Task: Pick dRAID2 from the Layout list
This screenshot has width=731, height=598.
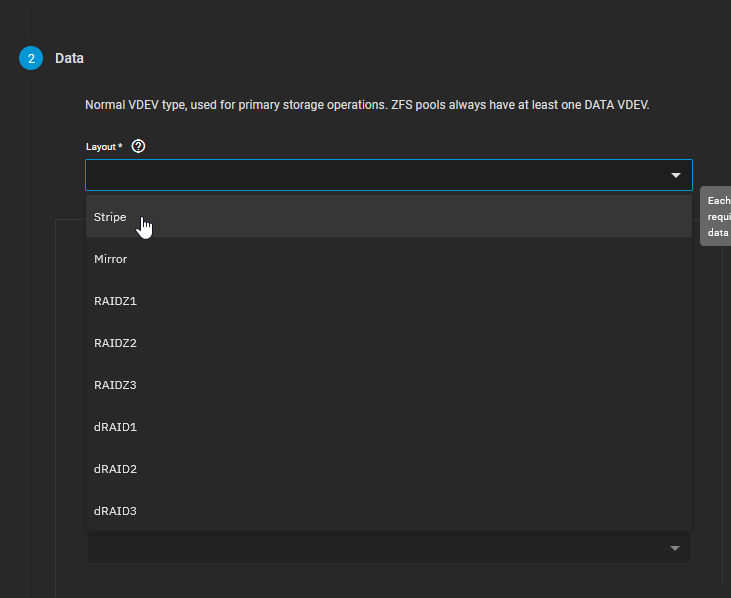Action: point(115,469)
